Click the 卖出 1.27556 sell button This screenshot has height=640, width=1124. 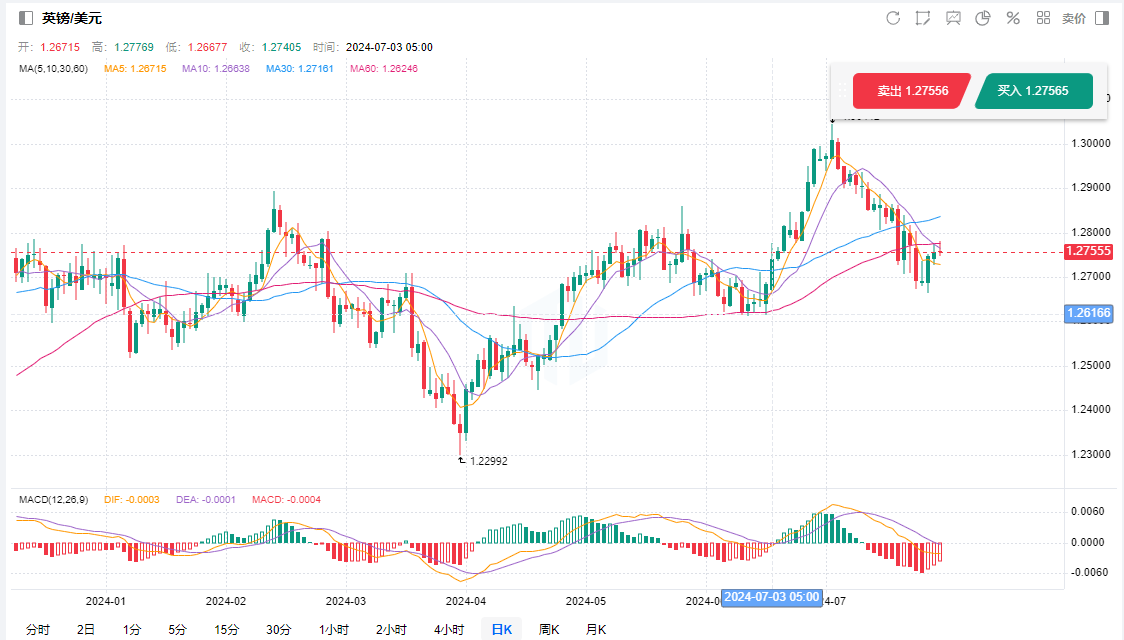click(911, 91)
